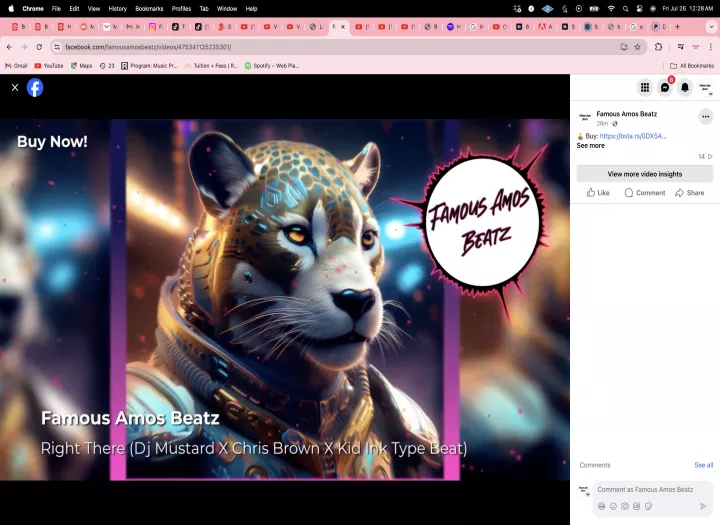
Task: Open the media controls toolbar icon
Action: pyautogui.click(x=681, y=47)
